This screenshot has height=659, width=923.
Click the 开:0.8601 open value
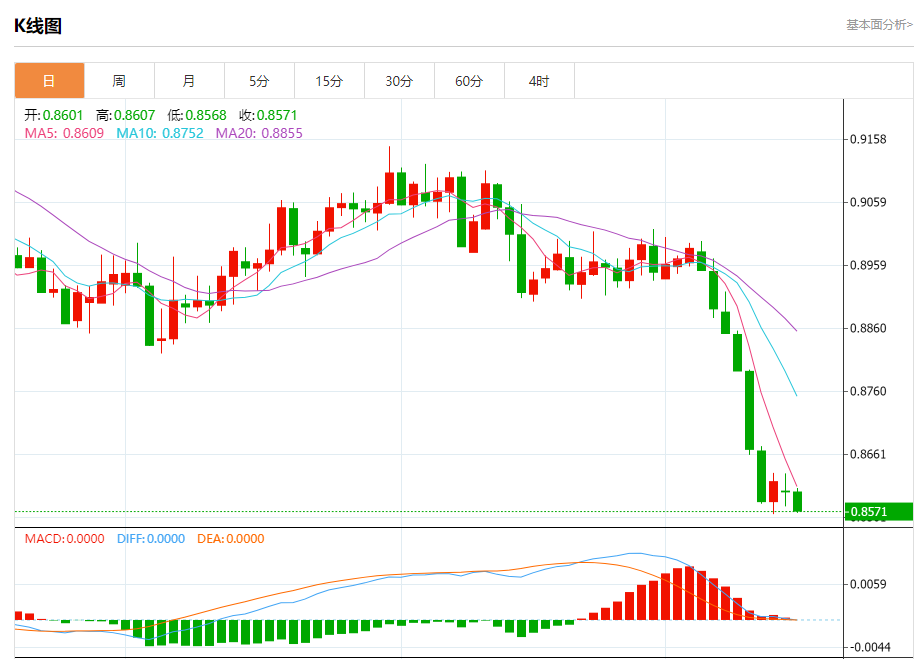point(54,115)
